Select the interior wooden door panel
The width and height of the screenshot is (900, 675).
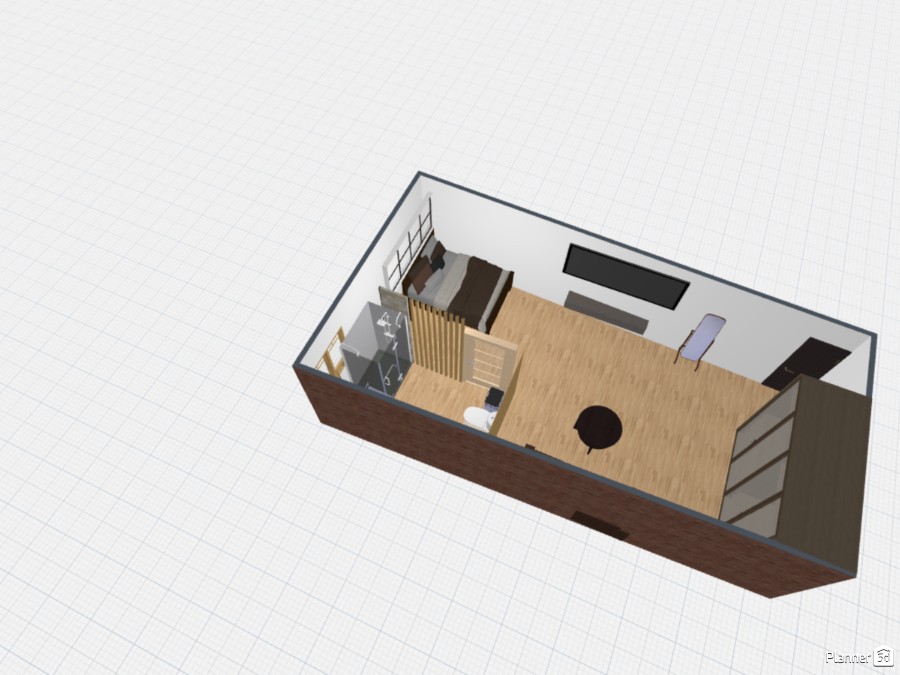(491, 358)
